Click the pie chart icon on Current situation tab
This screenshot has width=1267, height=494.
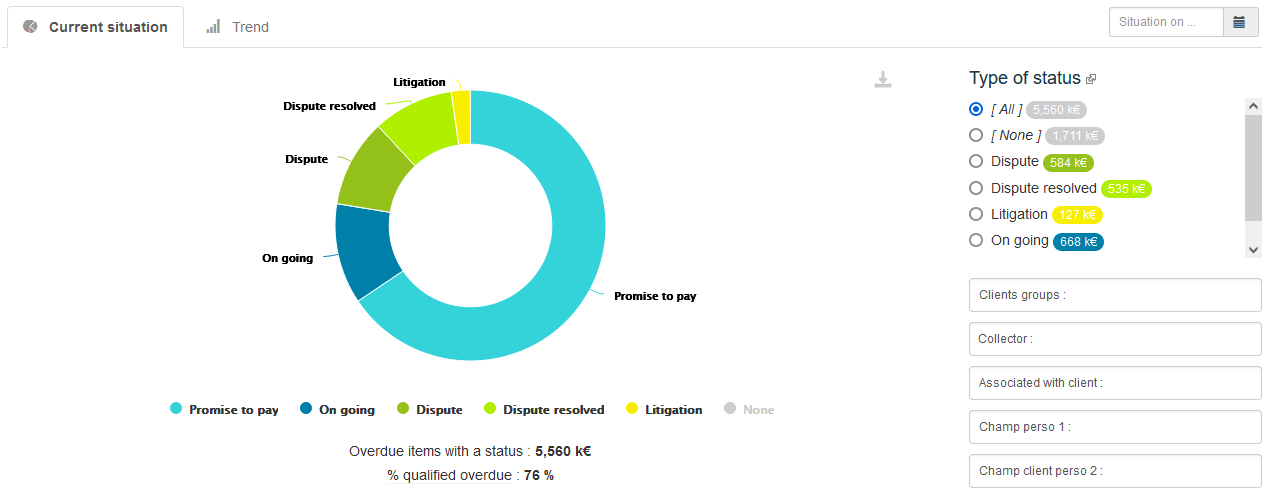point(30,27)
